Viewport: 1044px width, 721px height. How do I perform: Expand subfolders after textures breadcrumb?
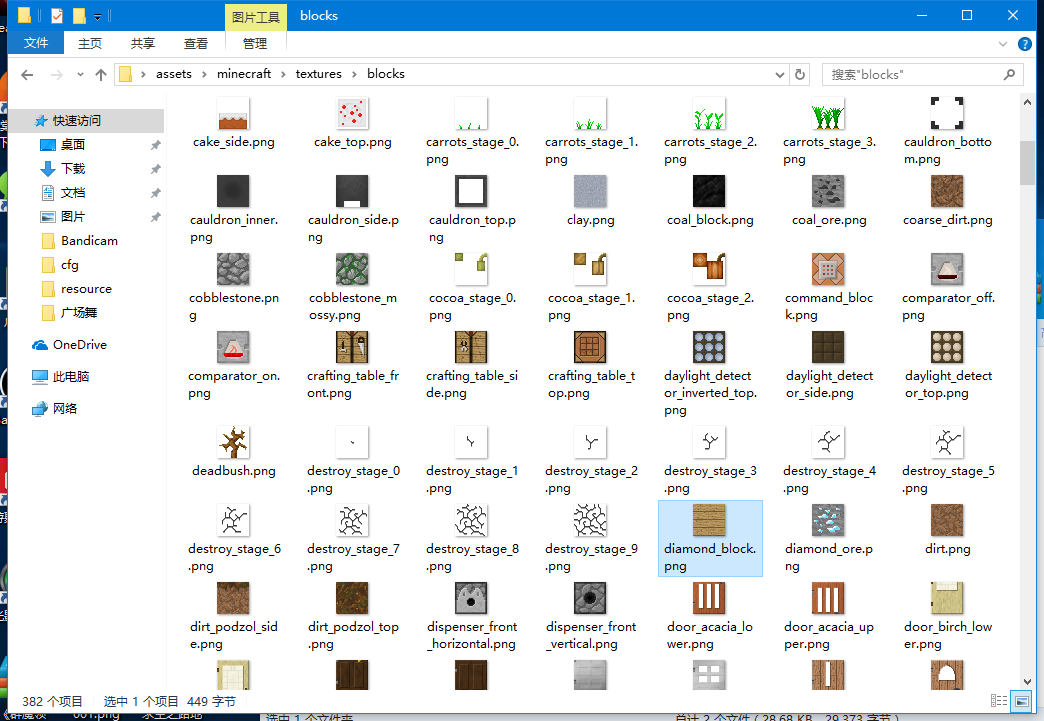coord(354,75)
